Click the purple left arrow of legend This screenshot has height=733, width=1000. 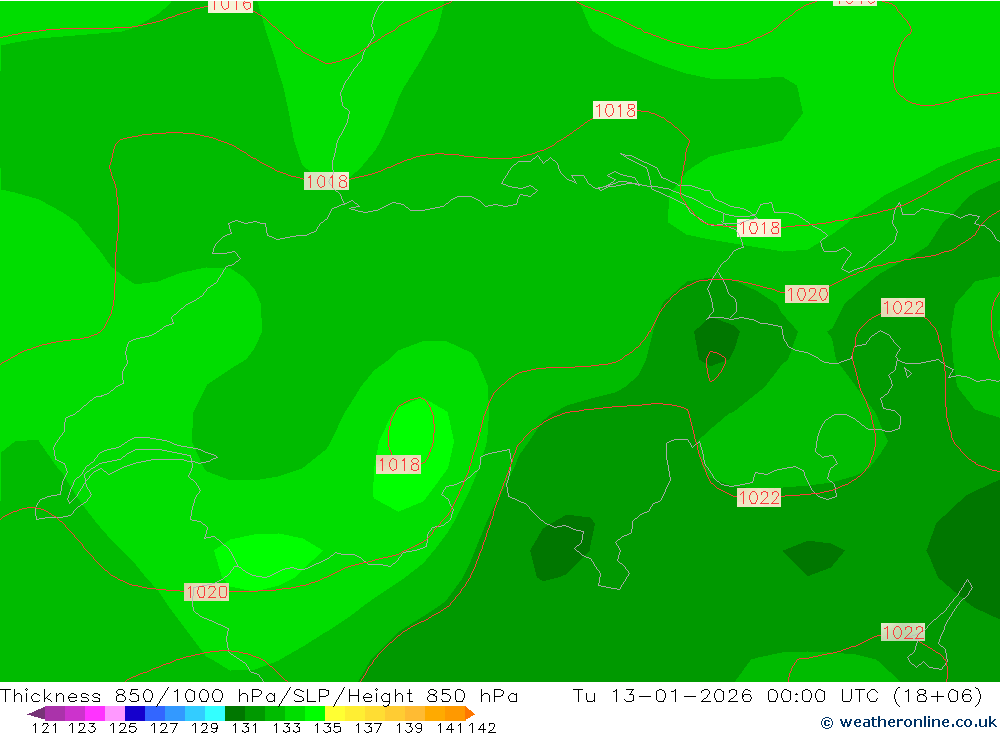[x=36, y=713]
